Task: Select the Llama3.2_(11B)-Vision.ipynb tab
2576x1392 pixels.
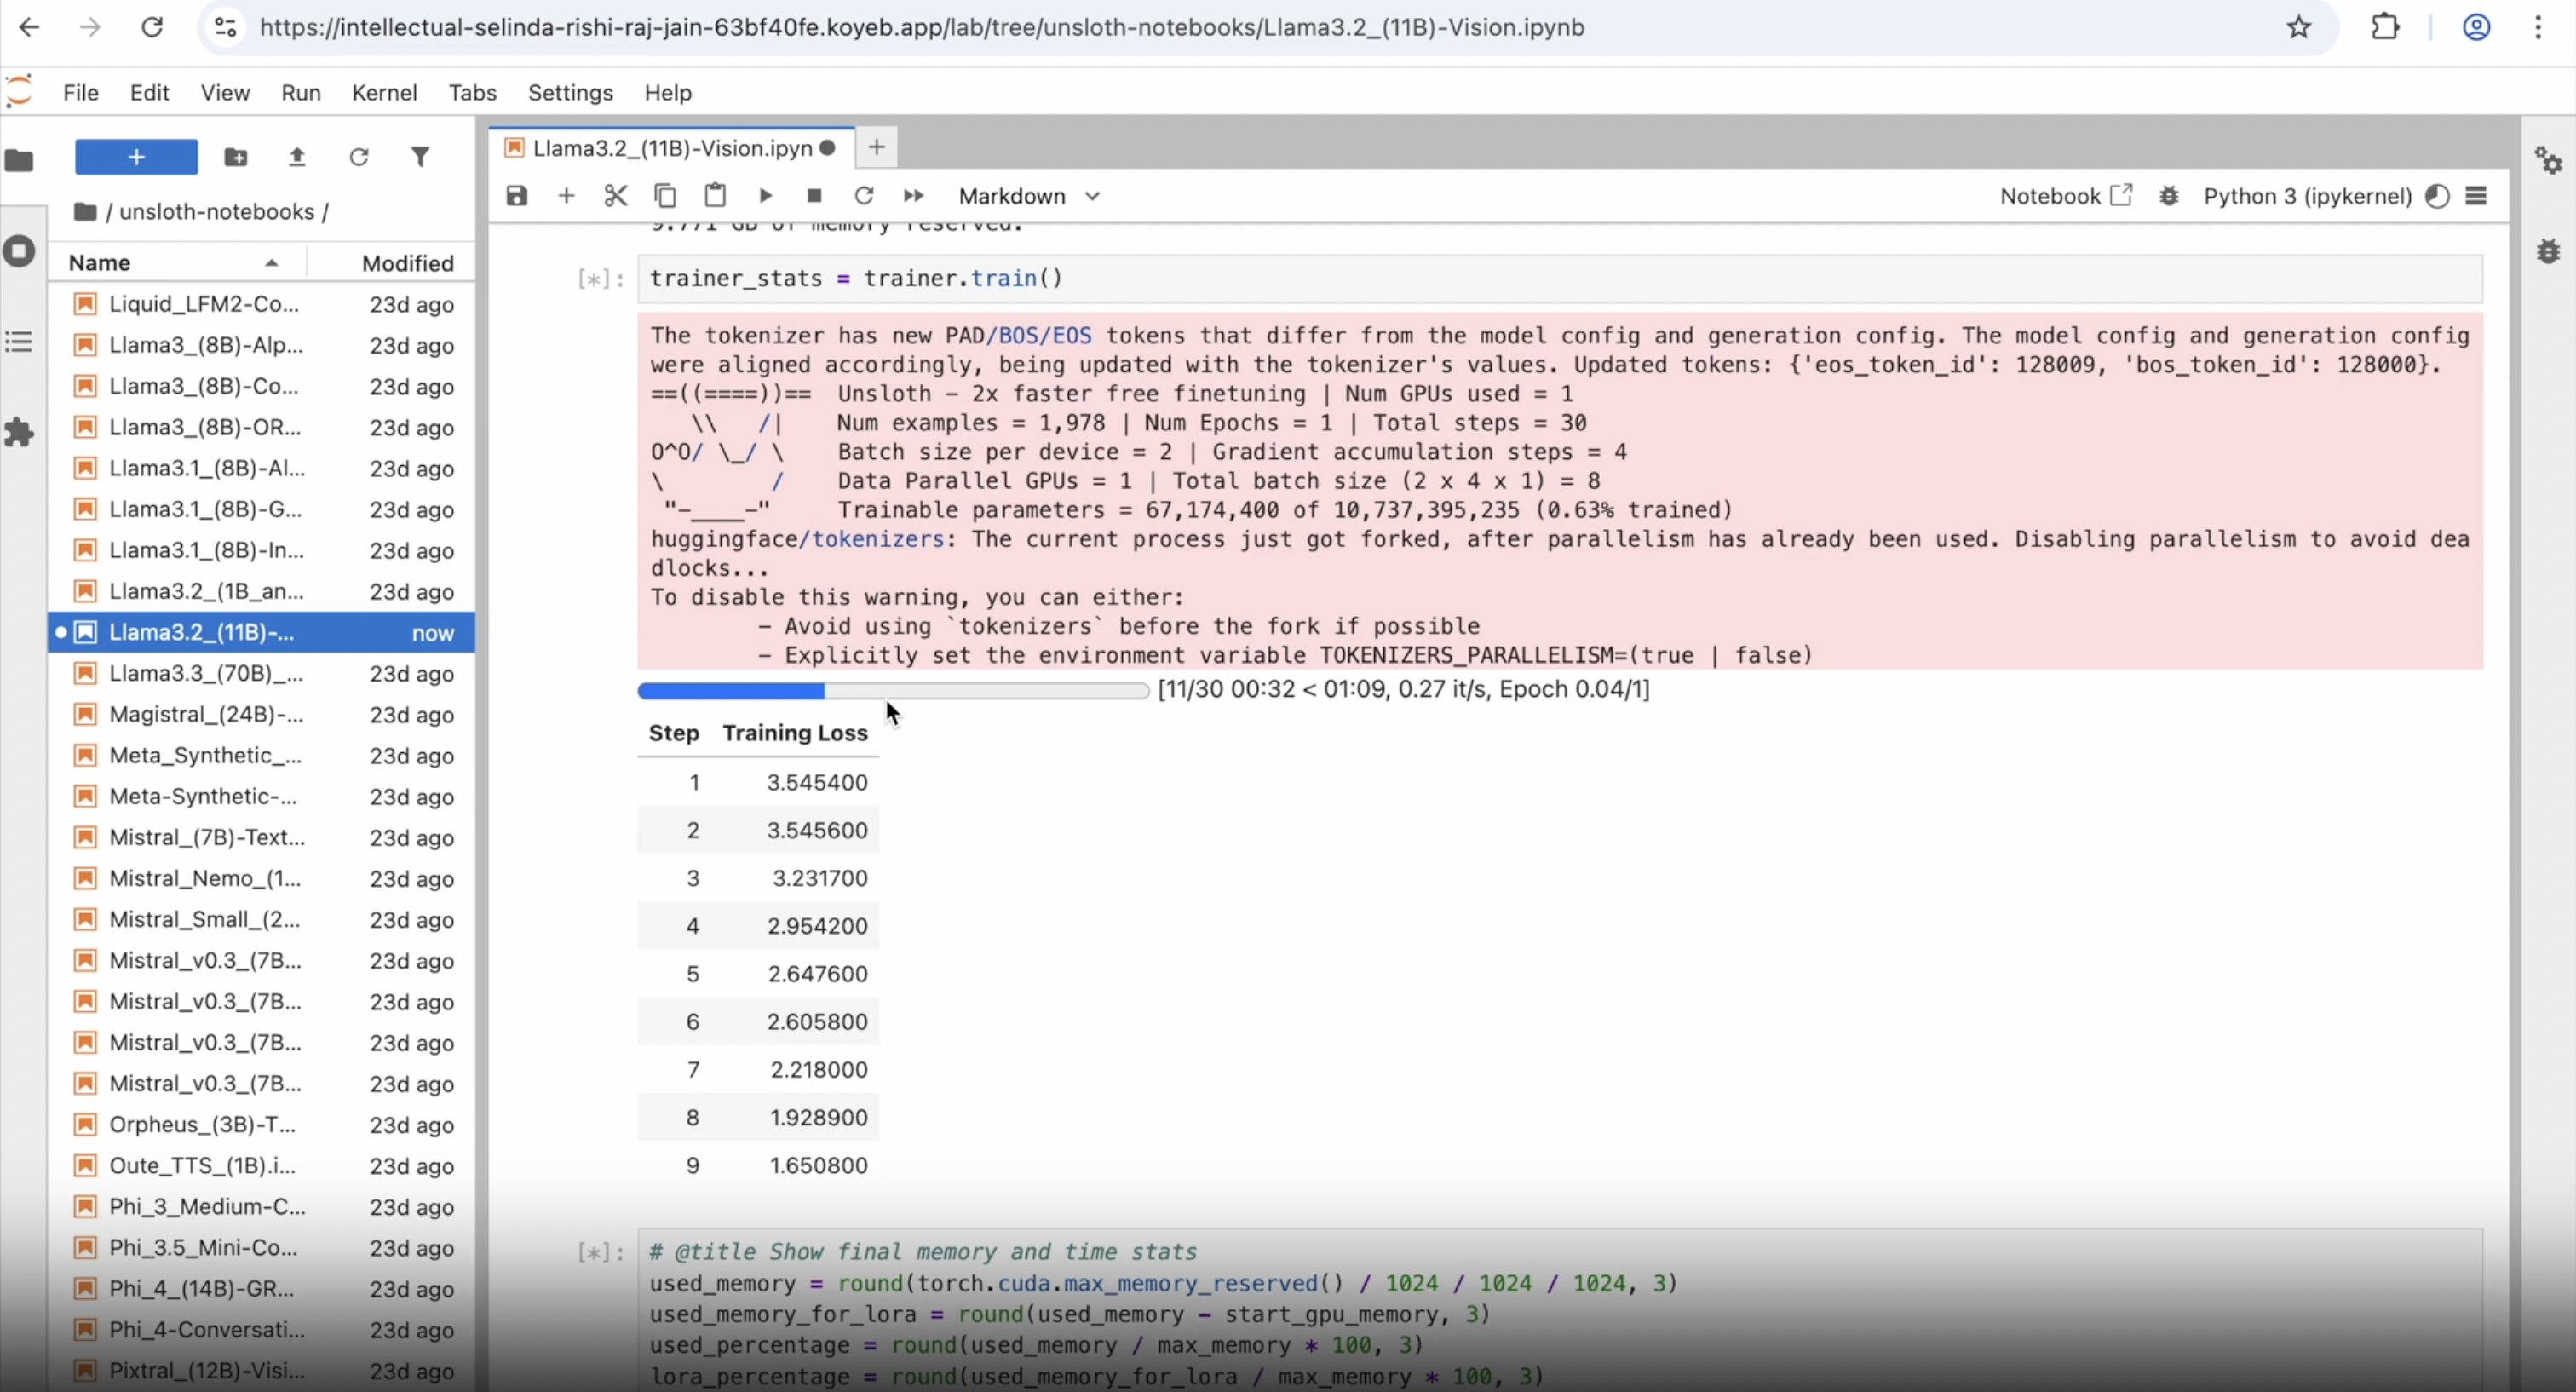Action: [x=672, y=148]
